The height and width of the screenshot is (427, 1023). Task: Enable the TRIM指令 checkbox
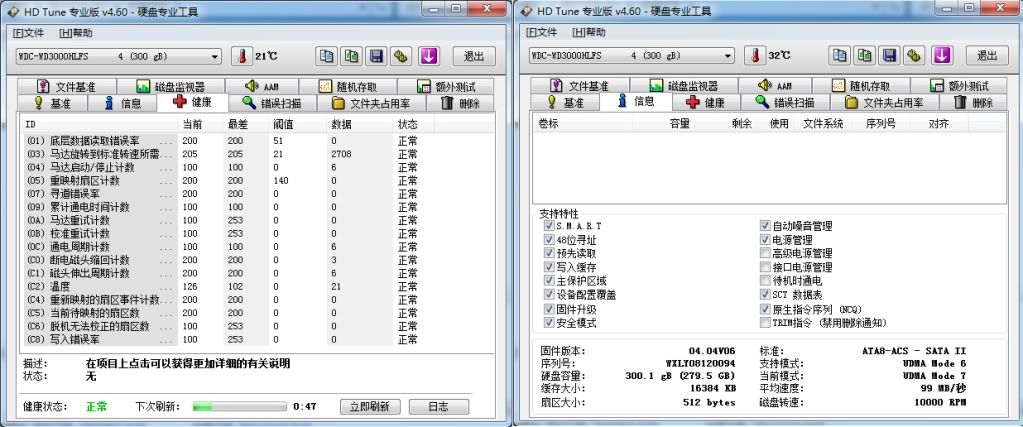(x=766, y=324)
